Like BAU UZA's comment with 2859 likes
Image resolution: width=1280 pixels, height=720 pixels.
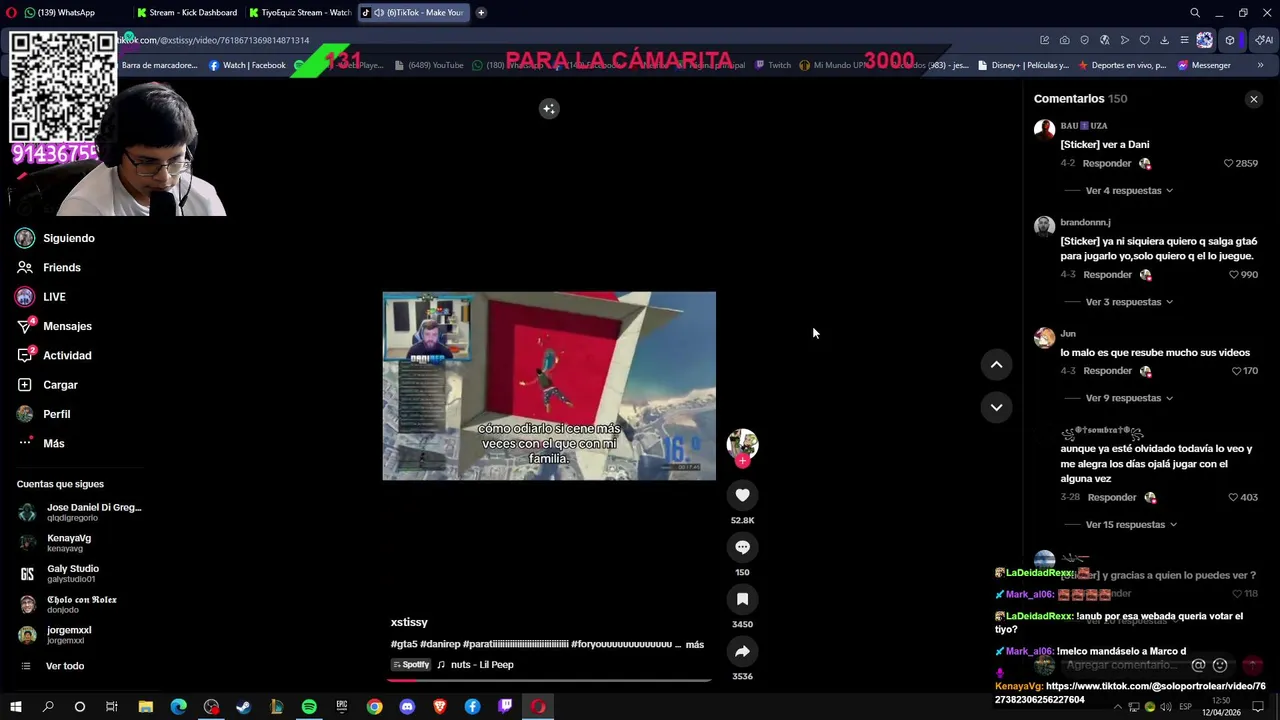tap(1229, 163)
